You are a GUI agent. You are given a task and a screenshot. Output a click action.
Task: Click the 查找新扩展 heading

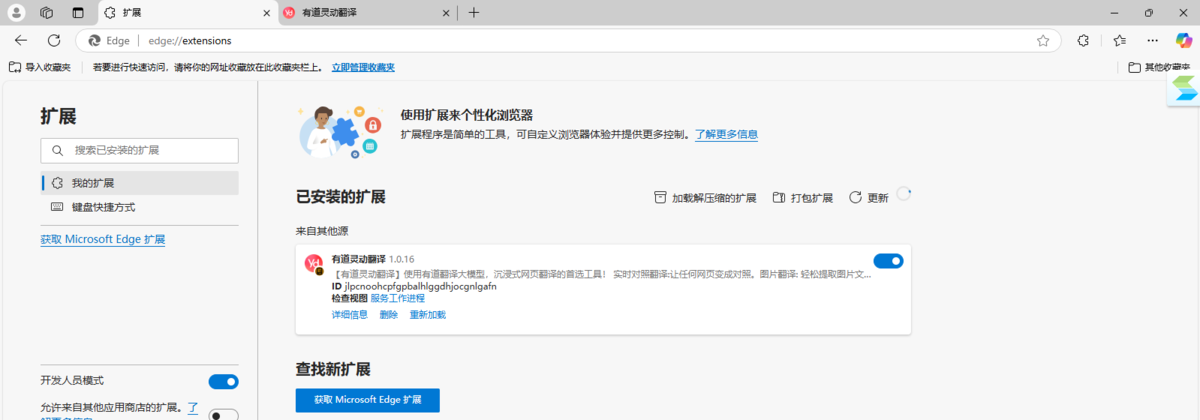334,369
